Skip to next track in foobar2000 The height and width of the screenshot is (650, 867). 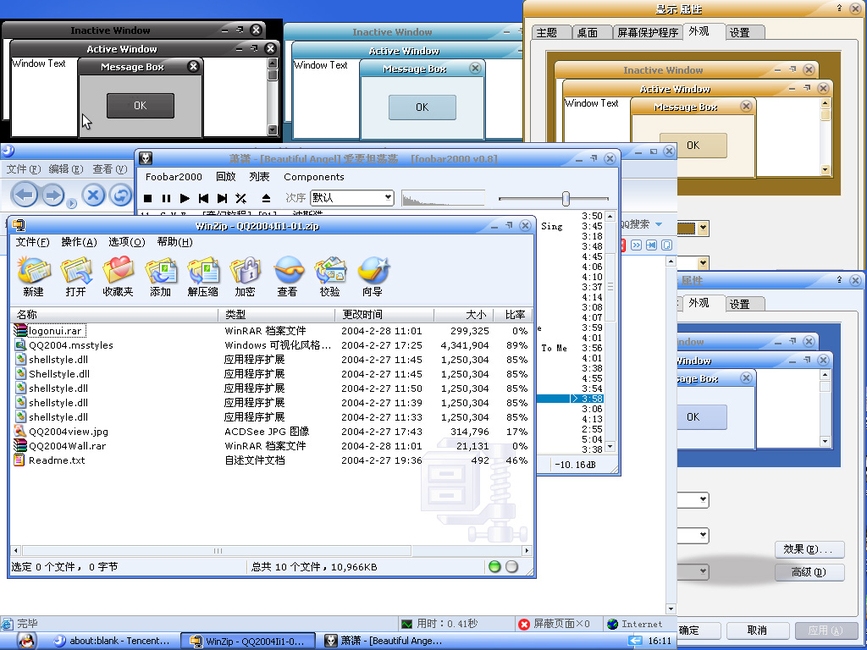tap(222, 198)
